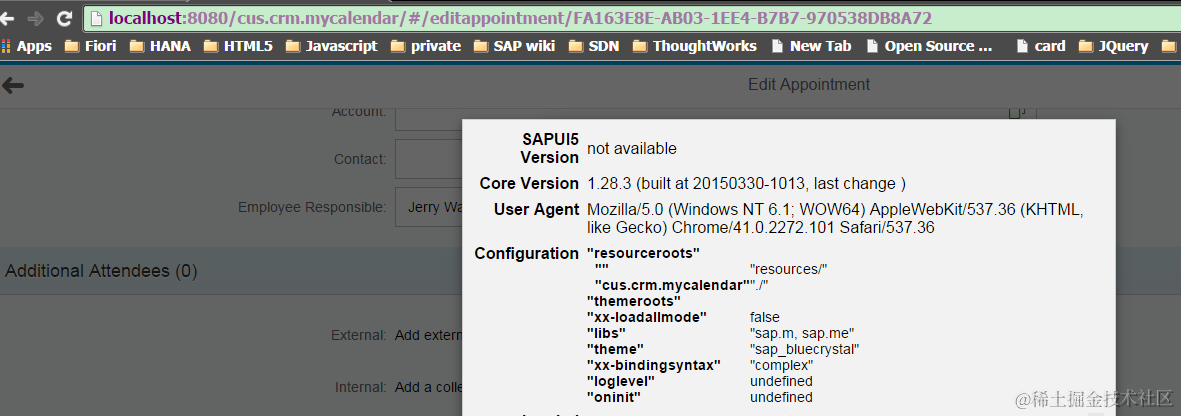Click the "theme" config key
This screenshot has height=416, width=1181.
(x=615, y=349)
